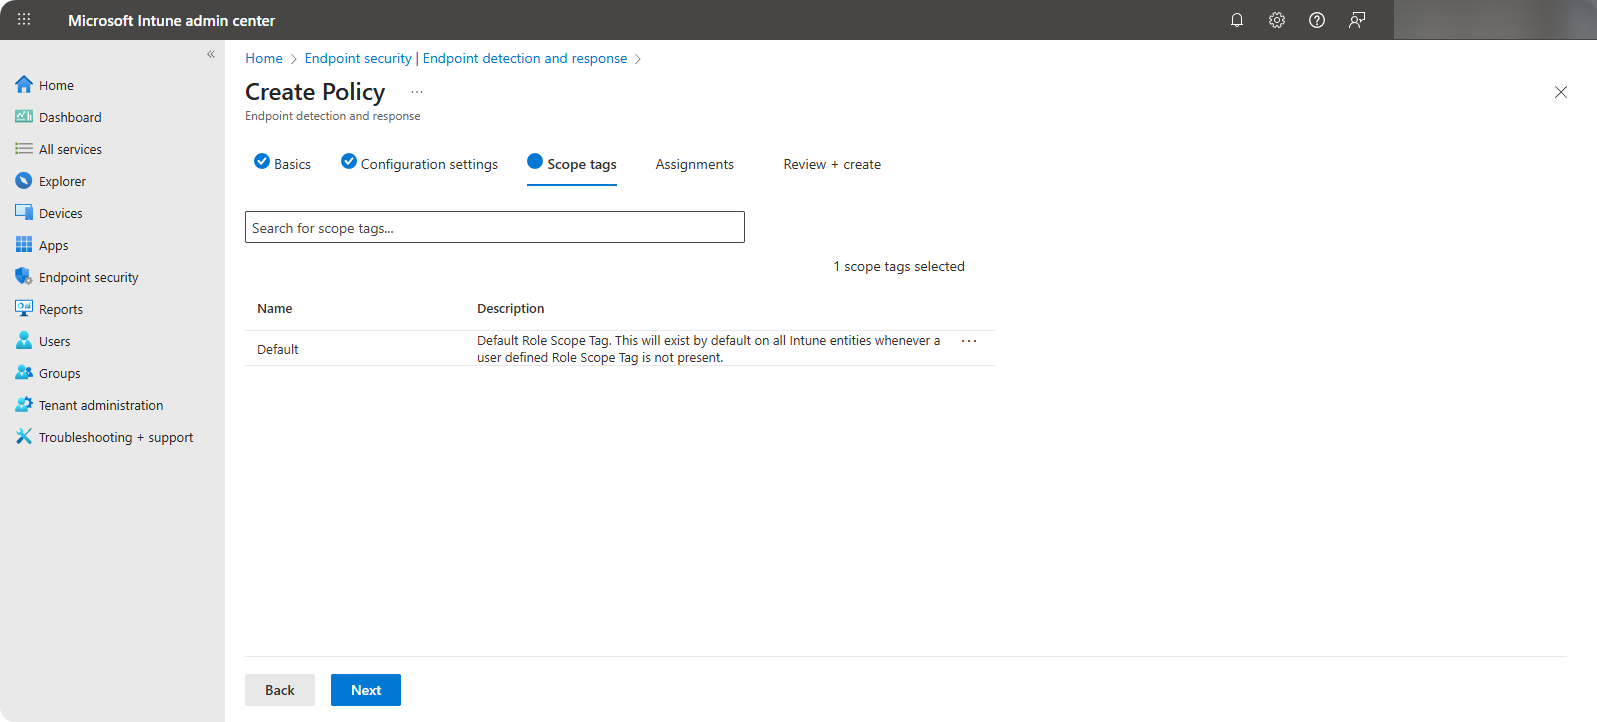Viewport: 1597px width, 722px height.
Task: Open the feedback icon in header
Action: 1357,20
